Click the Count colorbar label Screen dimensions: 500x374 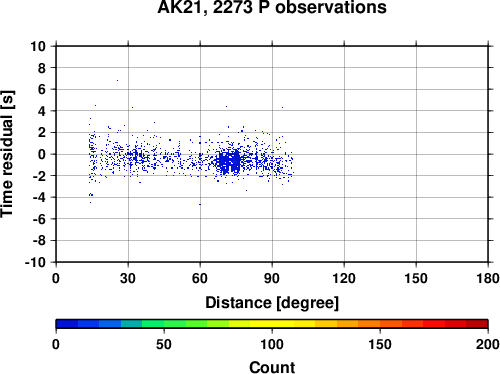[x=272, y=367]
